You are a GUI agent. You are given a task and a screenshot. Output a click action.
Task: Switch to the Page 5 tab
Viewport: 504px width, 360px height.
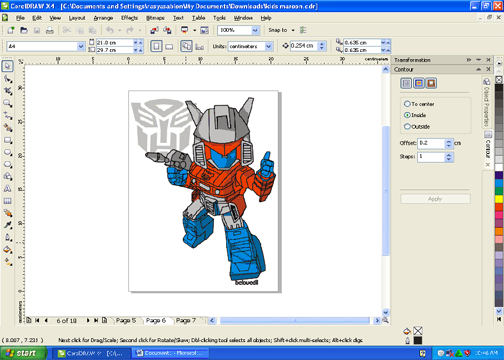pos(126,320)
